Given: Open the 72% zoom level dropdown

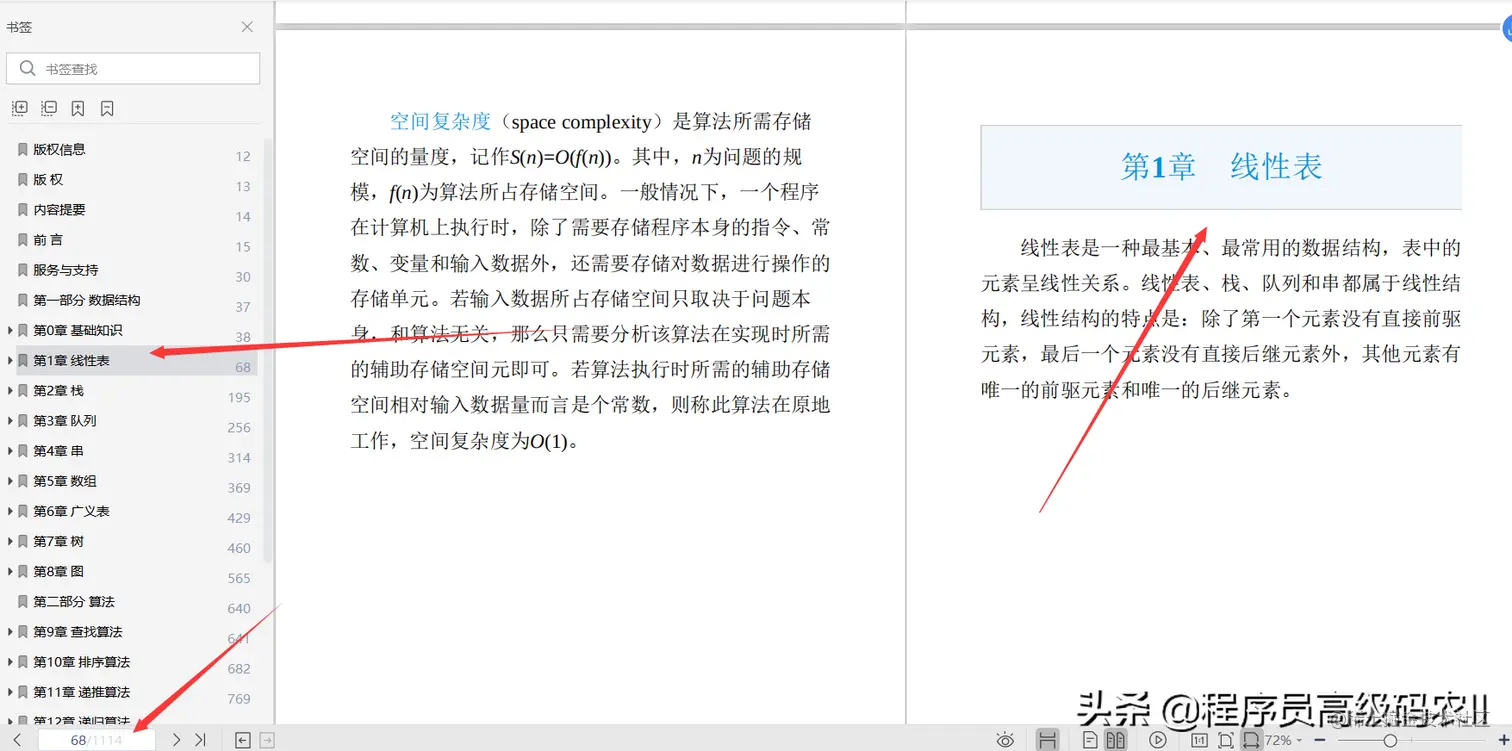Looking at the screenshot, I should pos(1283,739).
